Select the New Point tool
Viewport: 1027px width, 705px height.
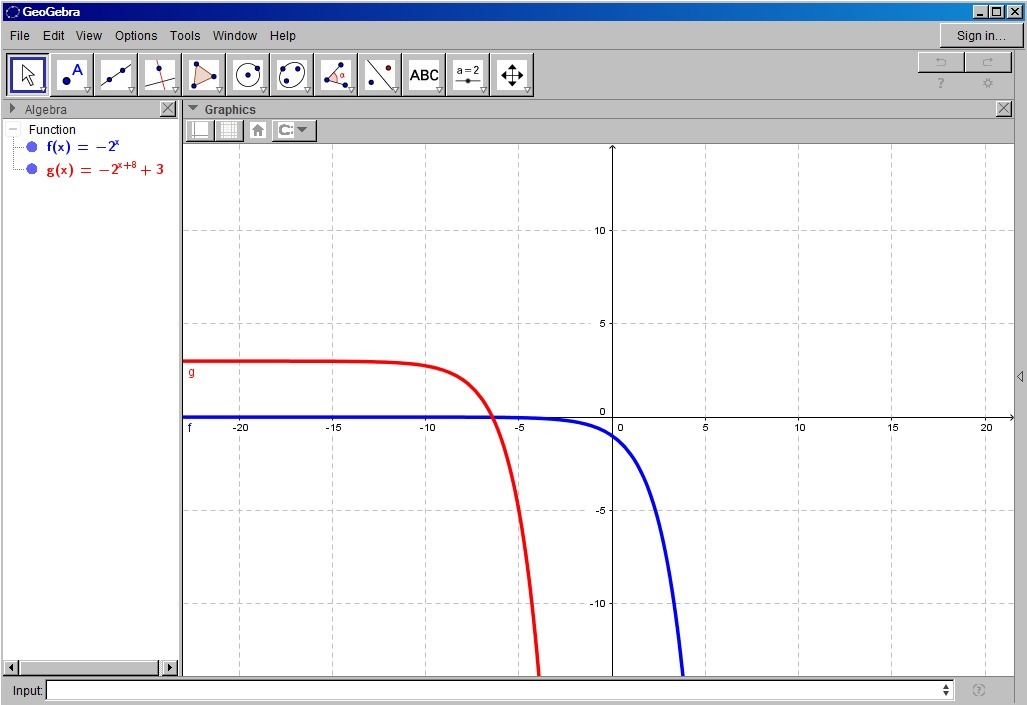(72, 75)
